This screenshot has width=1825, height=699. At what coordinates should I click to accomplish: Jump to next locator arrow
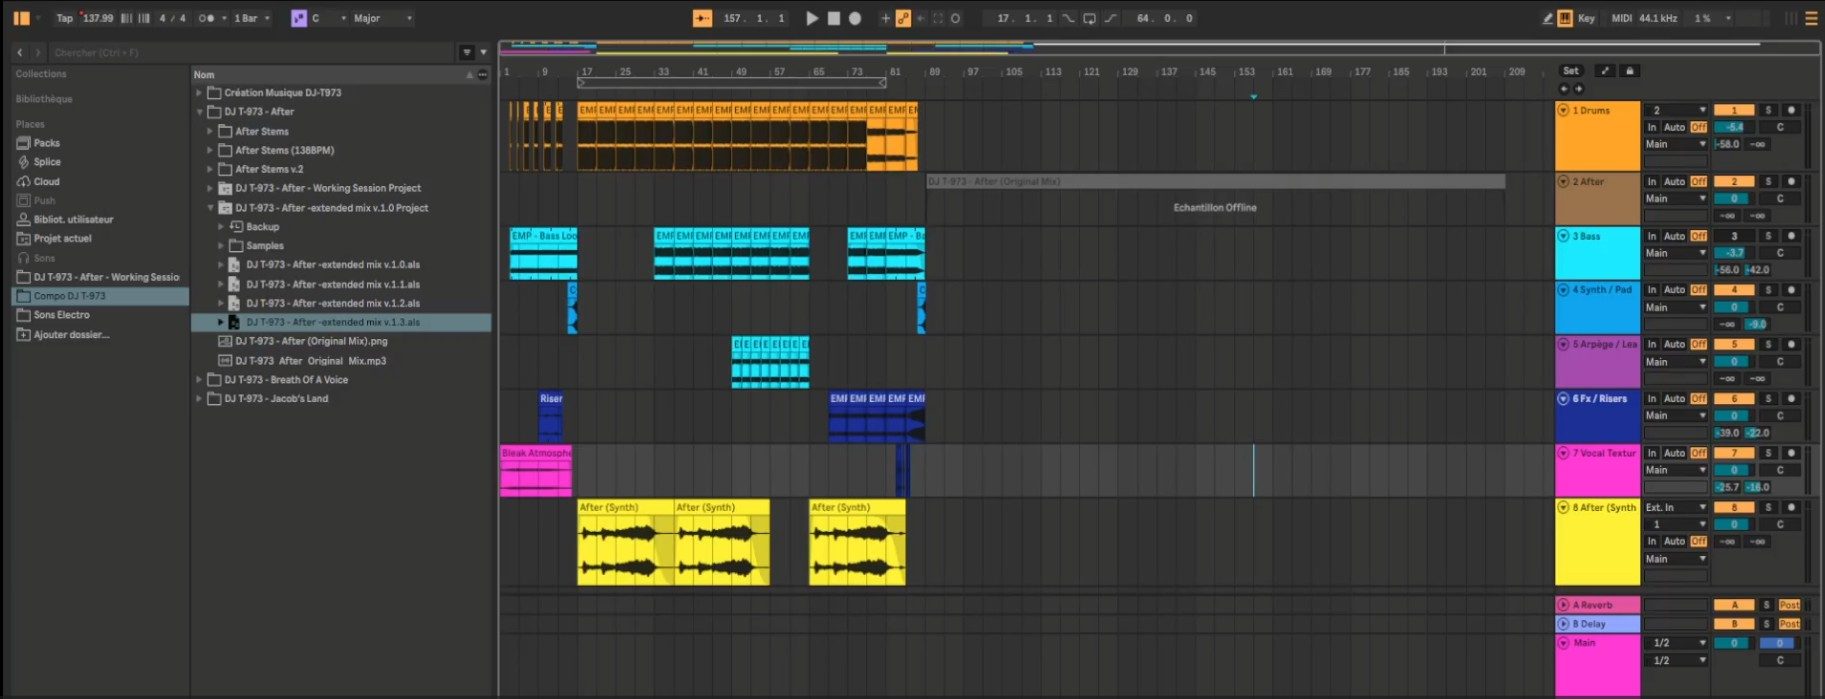point(1579,89)
